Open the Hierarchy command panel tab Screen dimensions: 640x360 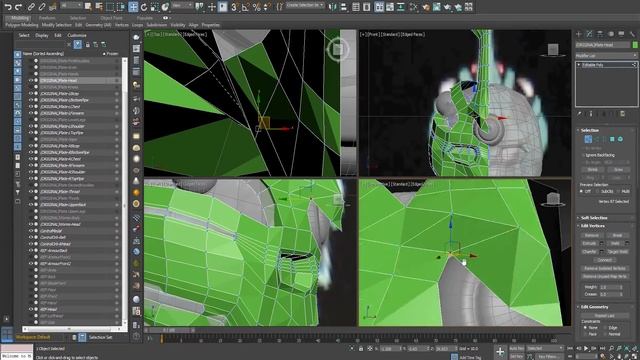[600, 34]
